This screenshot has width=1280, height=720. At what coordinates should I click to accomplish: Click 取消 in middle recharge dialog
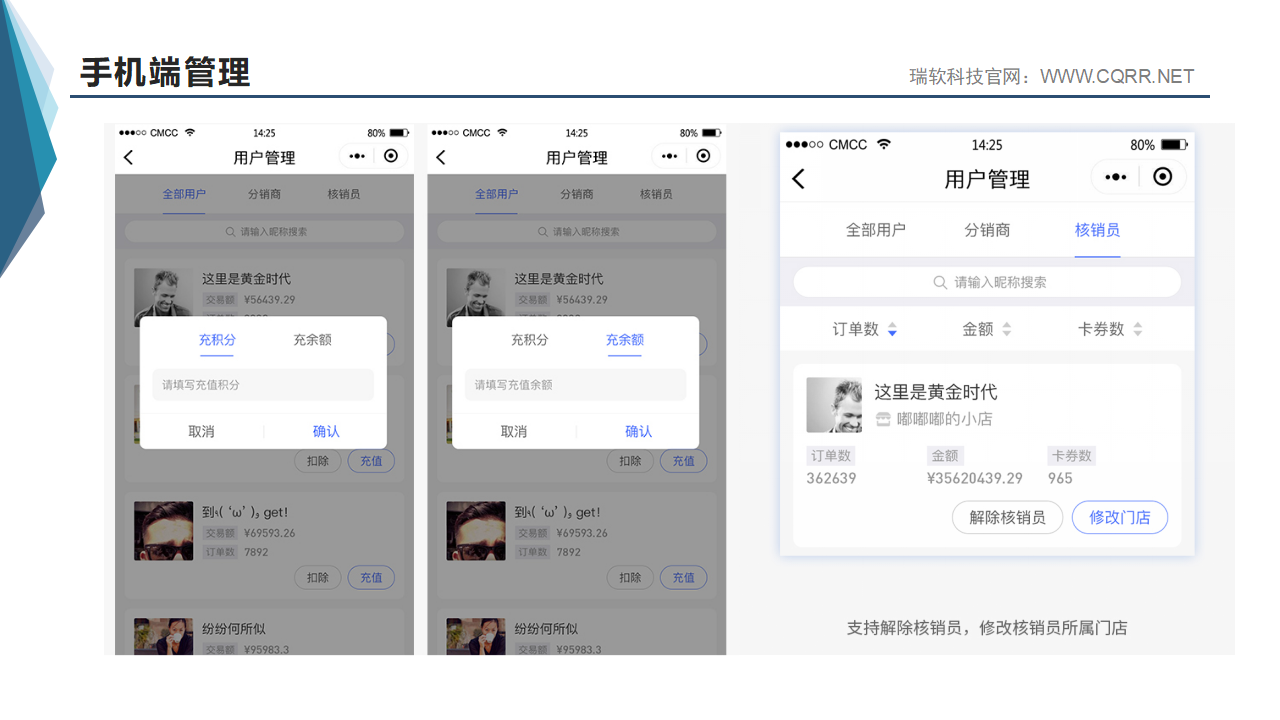click(x=514, y=432)
